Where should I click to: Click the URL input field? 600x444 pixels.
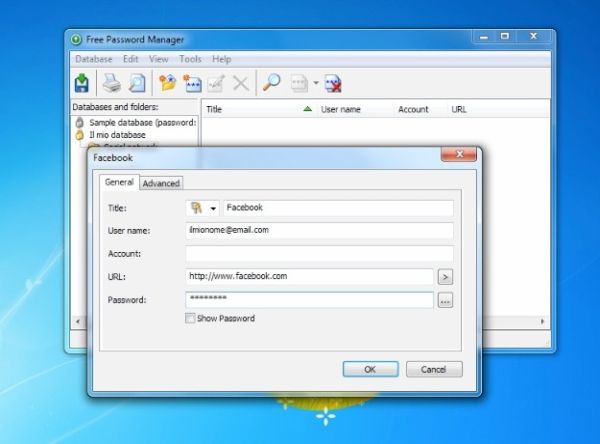tap(310, 277)
